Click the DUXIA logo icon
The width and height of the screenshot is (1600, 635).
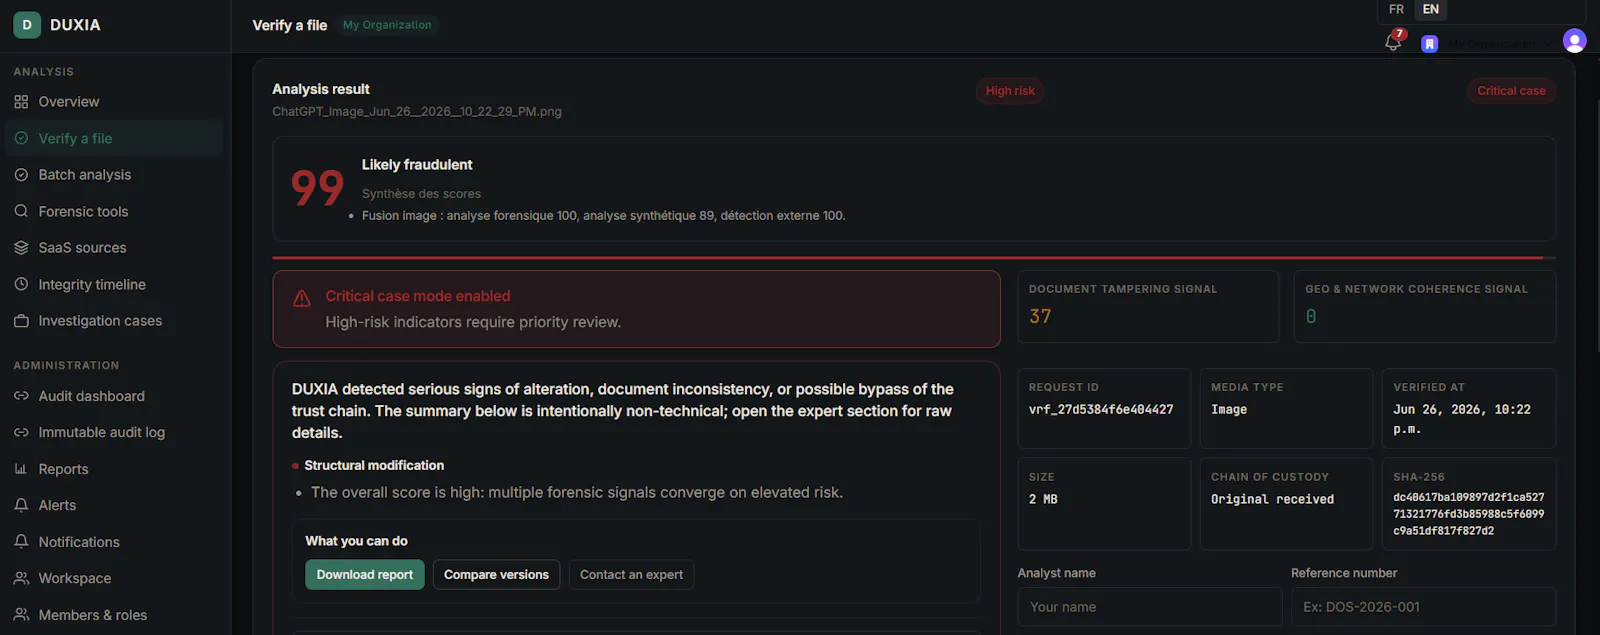(27, 25)
